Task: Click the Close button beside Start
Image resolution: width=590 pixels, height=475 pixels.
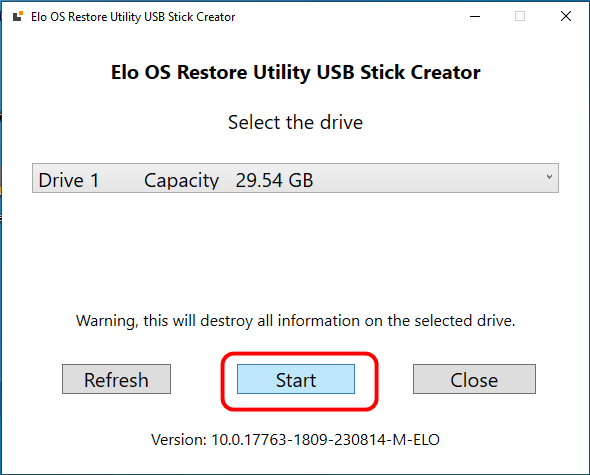Action: [474, 379]
